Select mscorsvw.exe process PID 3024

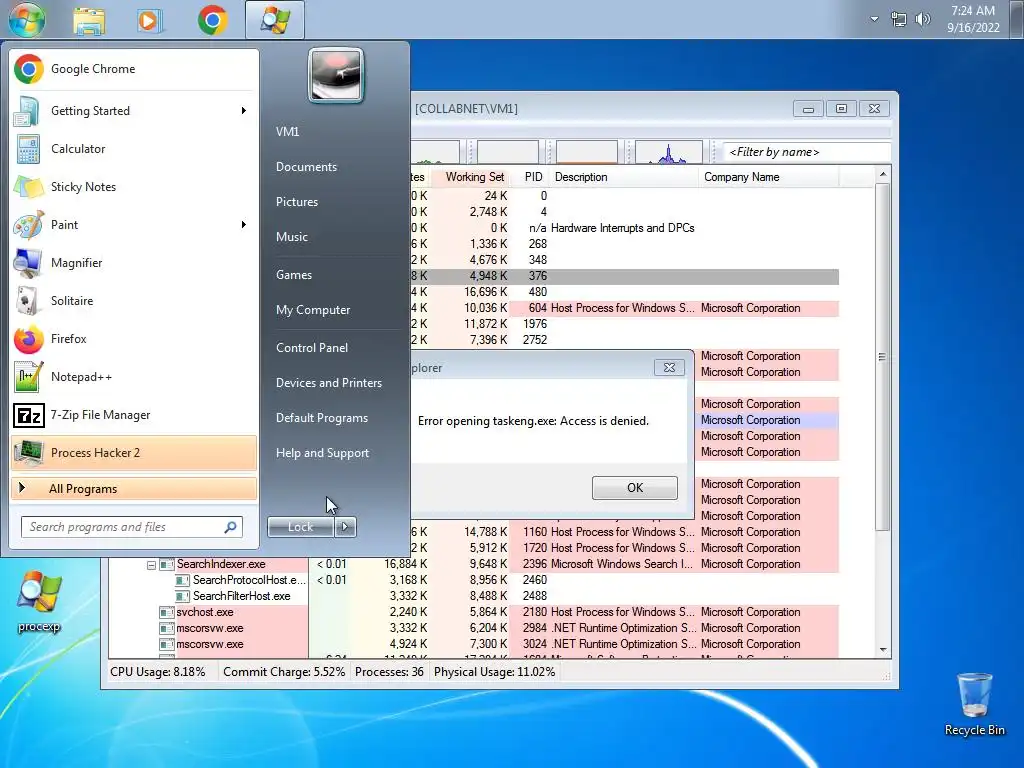click(473, 644)
